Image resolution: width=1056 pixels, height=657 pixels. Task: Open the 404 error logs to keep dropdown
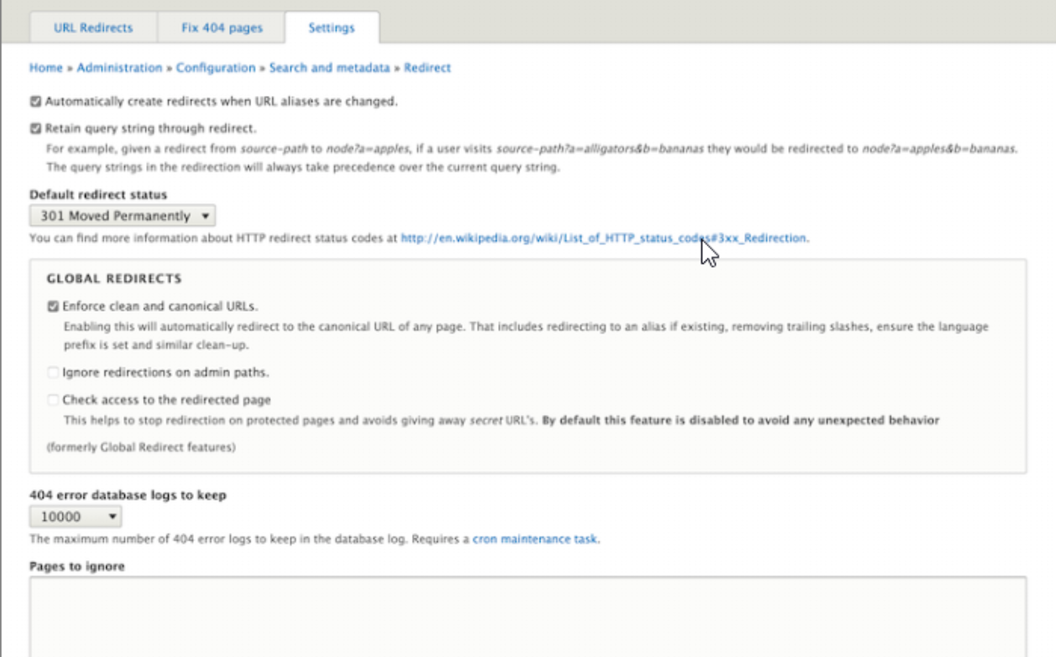[73, 516]
